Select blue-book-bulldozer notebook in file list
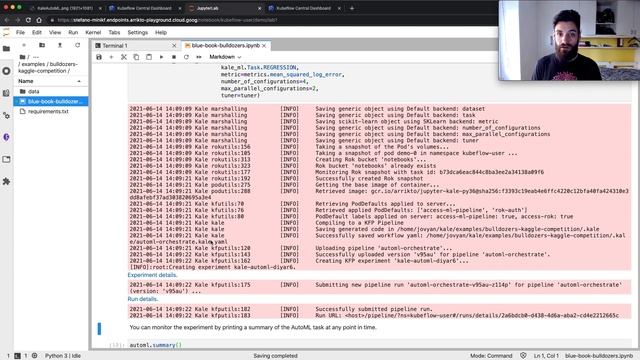Image resolution: width=640 pixels, height=360 pixels. click(51, 101)
